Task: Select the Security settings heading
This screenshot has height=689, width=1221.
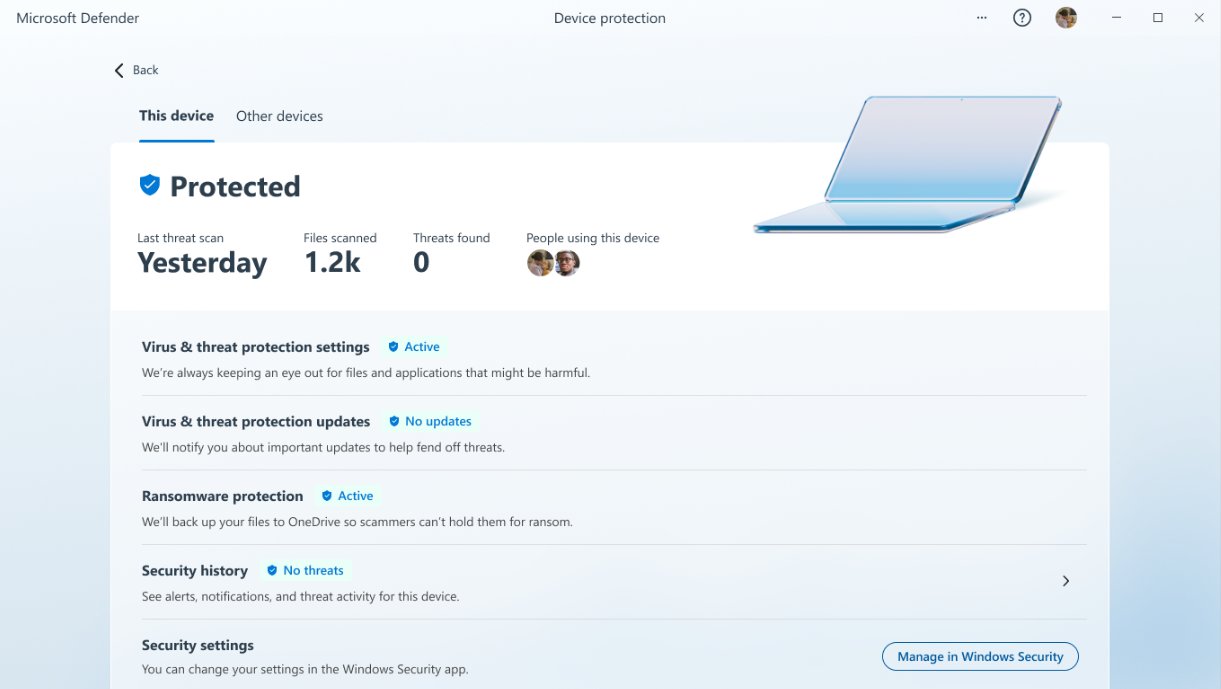Action: pyautogui.click(x=198, y=645)
